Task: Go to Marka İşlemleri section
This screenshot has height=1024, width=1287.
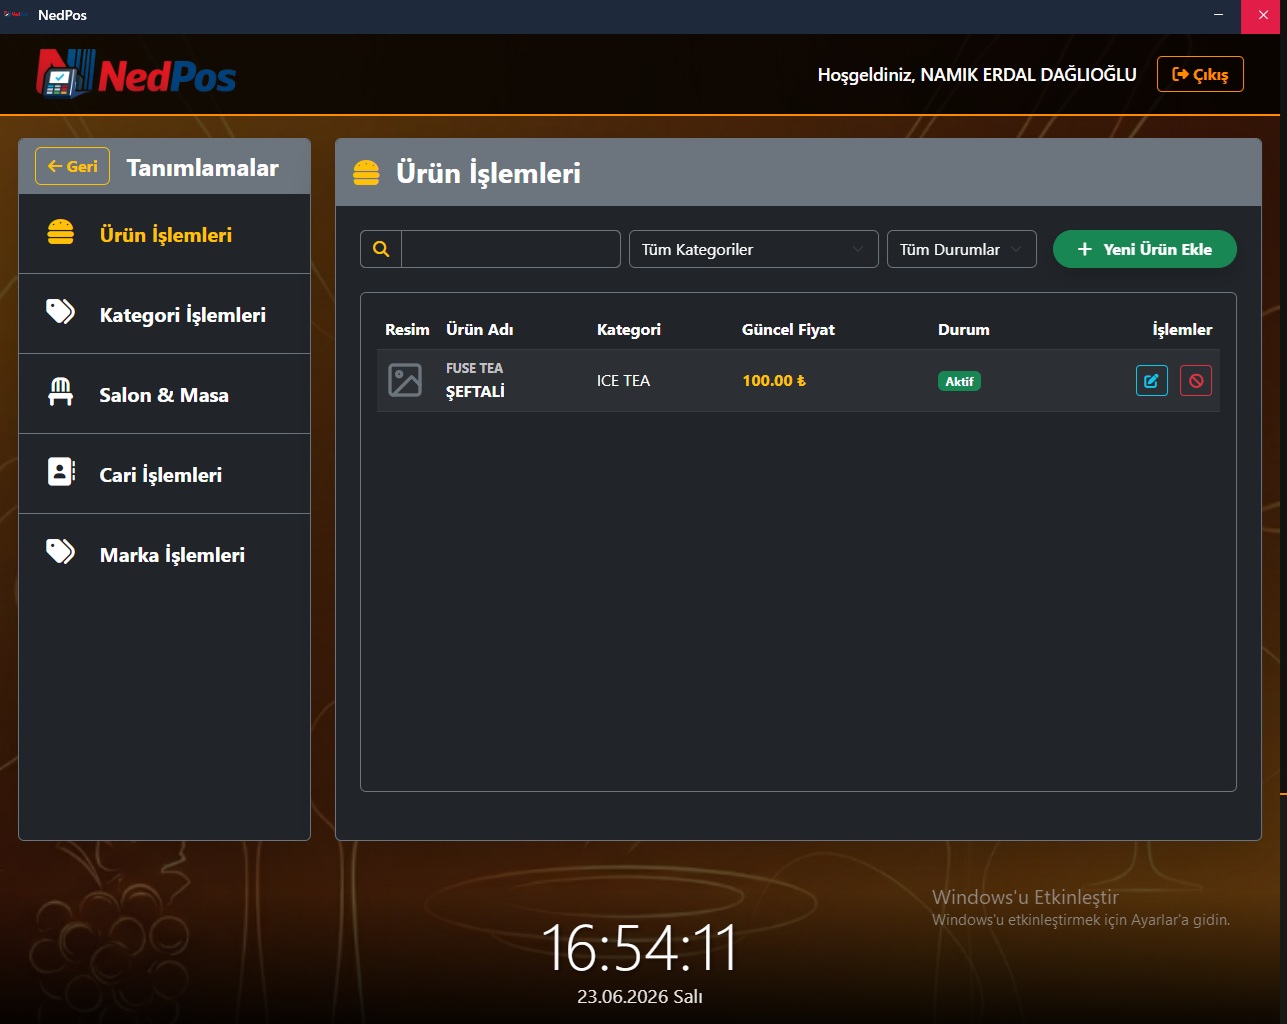Action: [x=165, y=554]
